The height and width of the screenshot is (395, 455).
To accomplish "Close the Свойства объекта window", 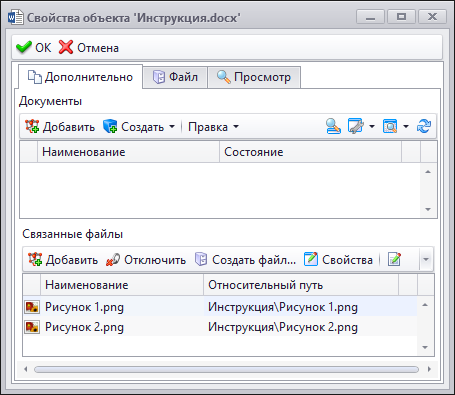I will [432, 16].
